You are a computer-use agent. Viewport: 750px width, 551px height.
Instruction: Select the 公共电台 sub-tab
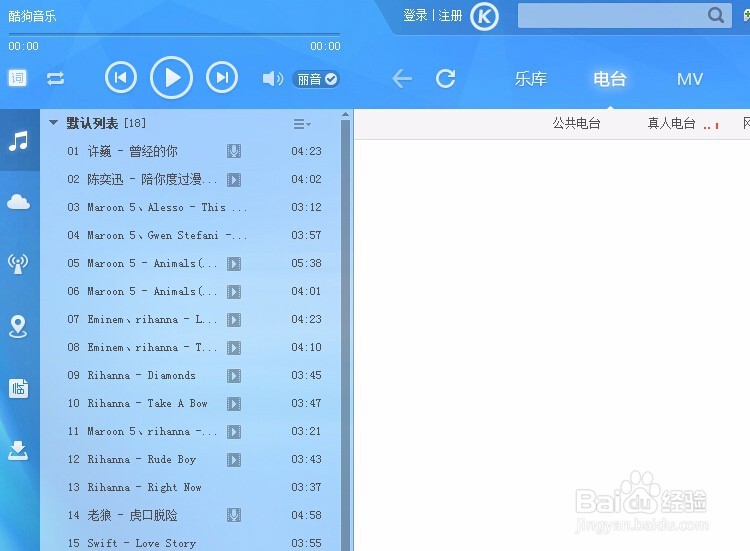pyautogui.click(x=576, y=123)
